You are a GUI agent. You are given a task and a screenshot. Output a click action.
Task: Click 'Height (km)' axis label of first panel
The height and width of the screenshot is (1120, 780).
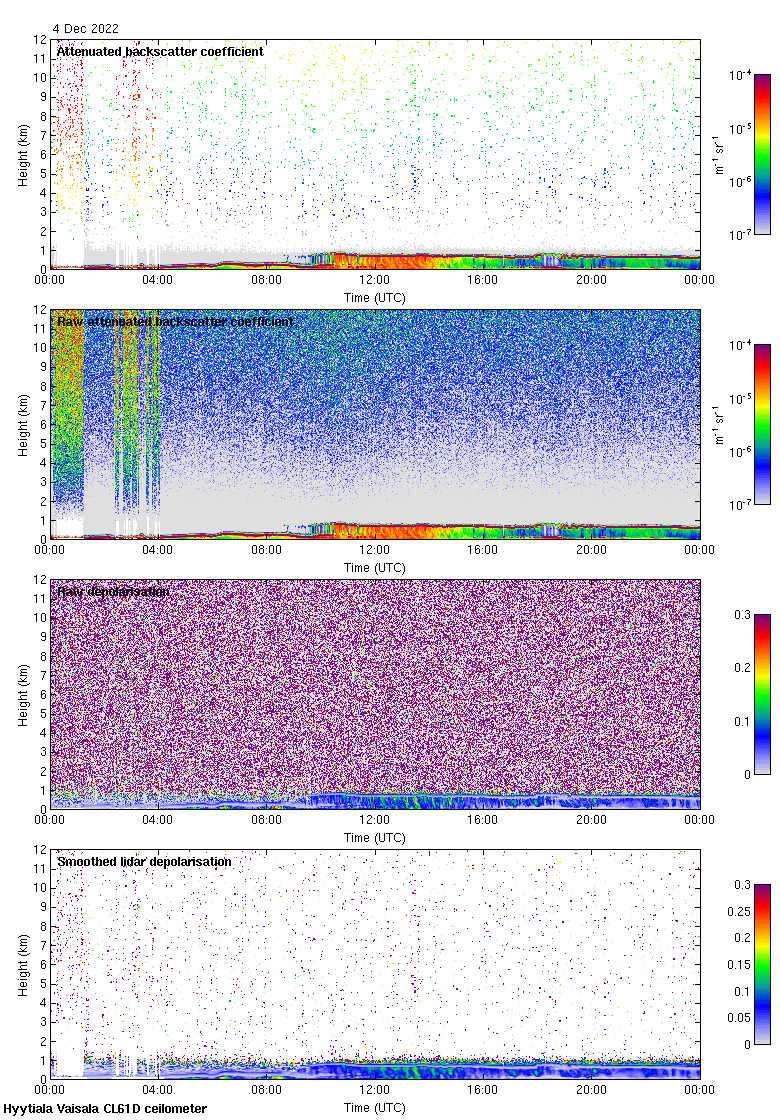(x=24, y=155)
